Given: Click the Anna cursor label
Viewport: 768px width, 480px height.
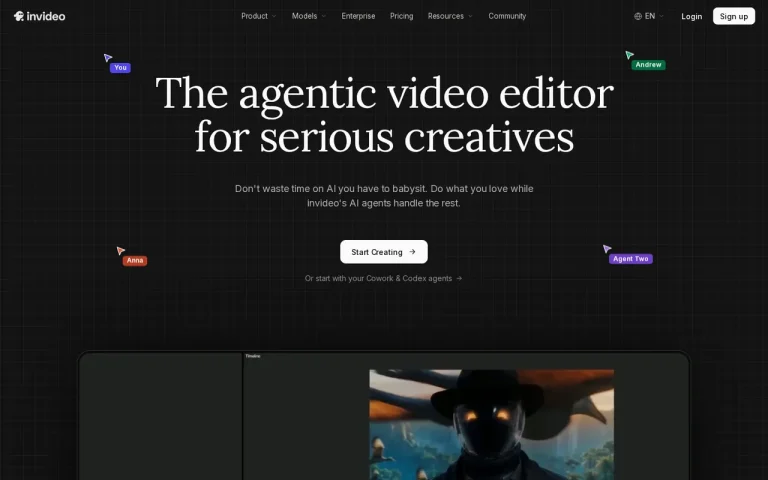Looking at the screenshot, I should click(x=135, y=261).
